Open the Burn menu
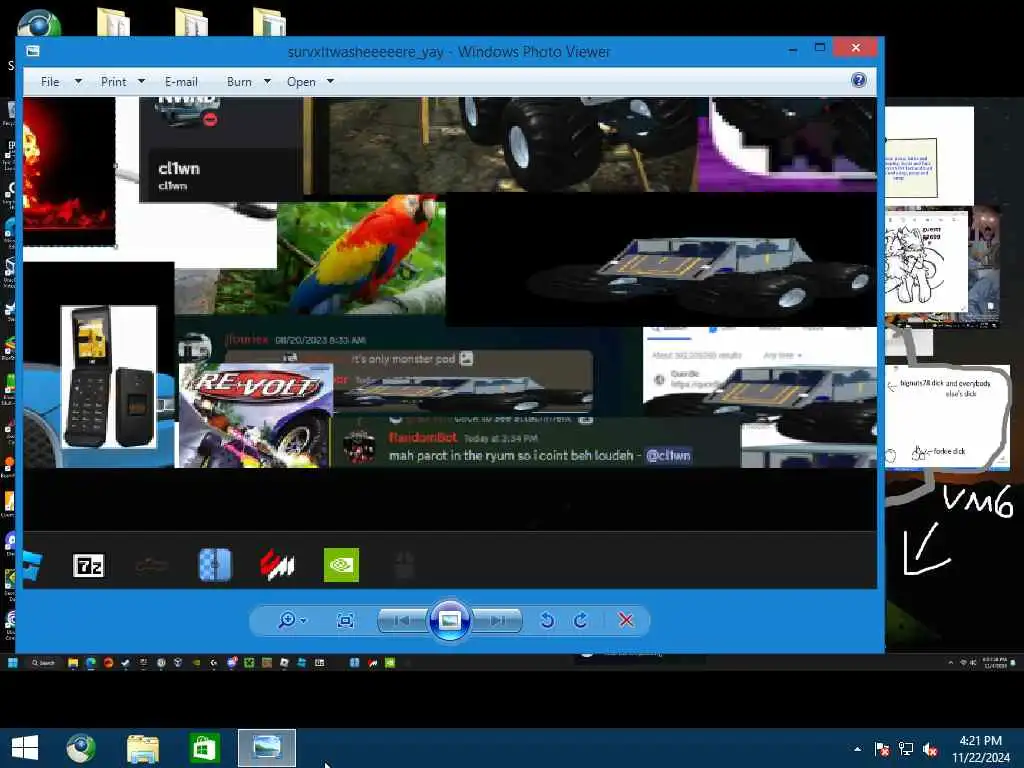Screen dimensions: 1024x768 [239, 82]
